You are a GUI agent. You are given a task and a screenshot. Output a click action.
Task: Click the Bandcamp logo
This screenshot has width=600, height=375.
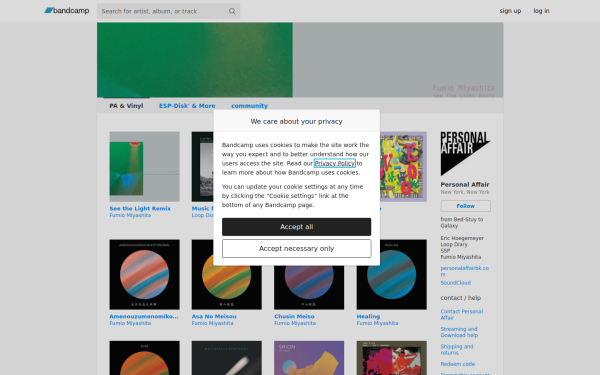point(67,11)
